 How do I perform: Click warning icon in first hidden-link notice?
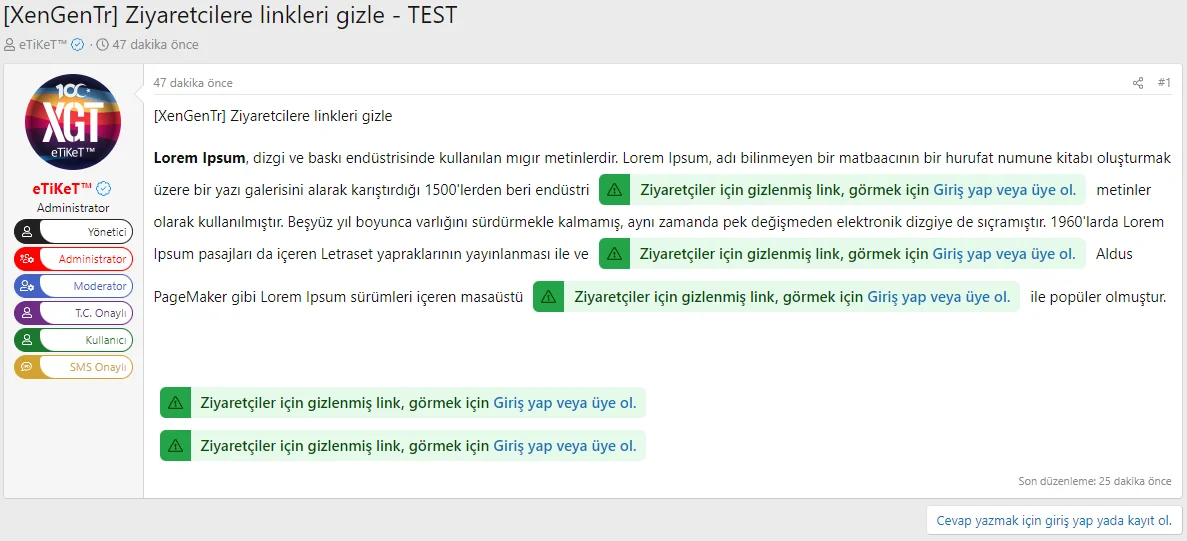(x=614, y=190)
